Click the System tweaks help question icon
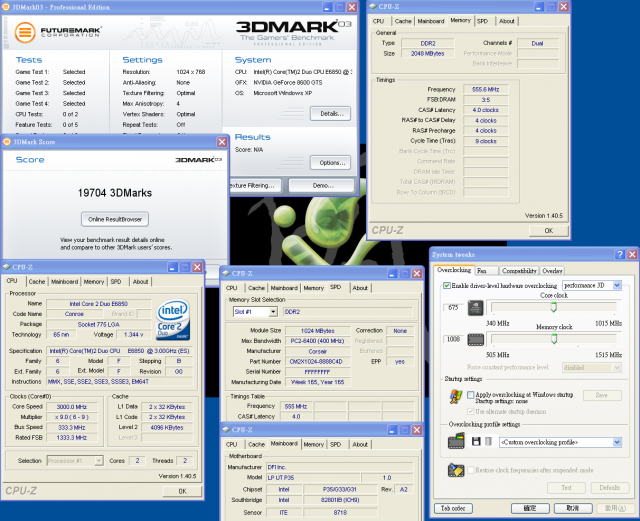Viewport: 640px width, 521px height. pyautogui.click(x=620, y=254)
